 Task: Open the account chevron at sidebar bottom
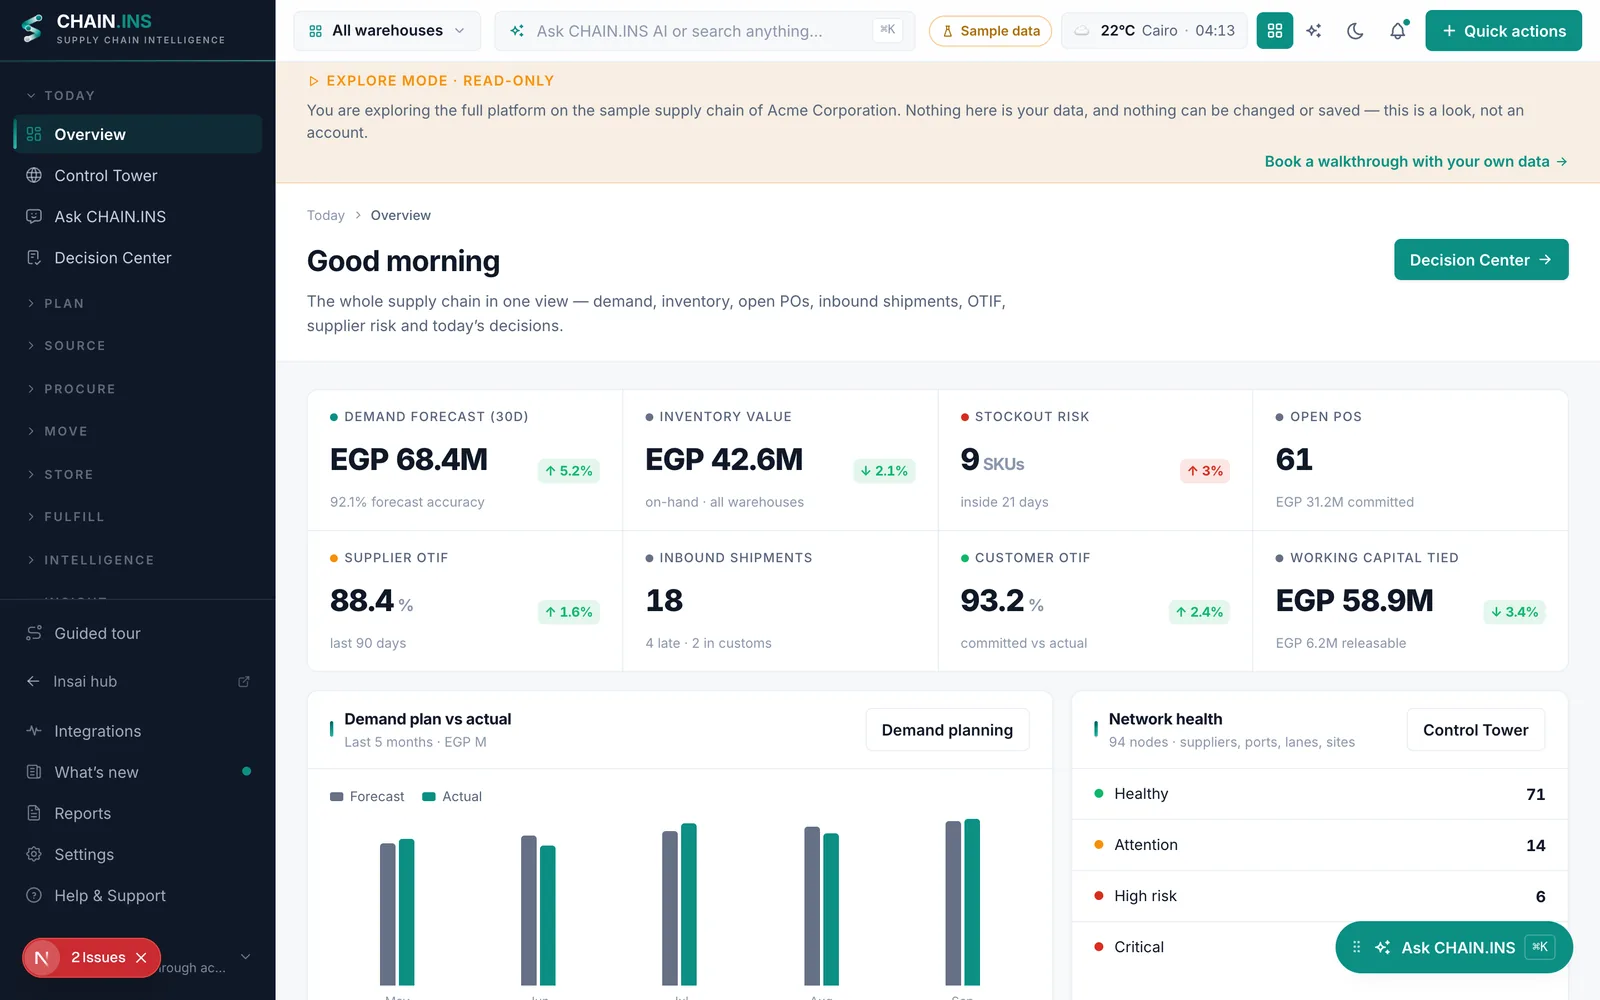tap(245, 957)
